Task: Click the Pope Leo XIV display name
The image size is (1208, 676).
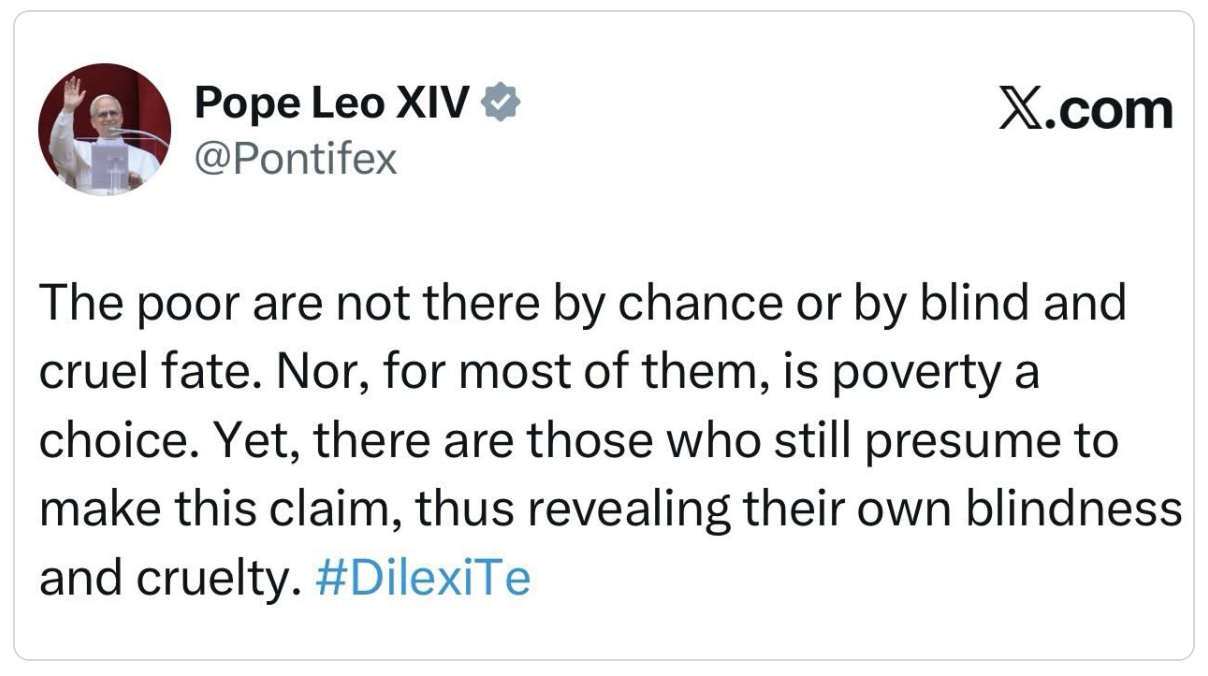Action: point(331,103)
